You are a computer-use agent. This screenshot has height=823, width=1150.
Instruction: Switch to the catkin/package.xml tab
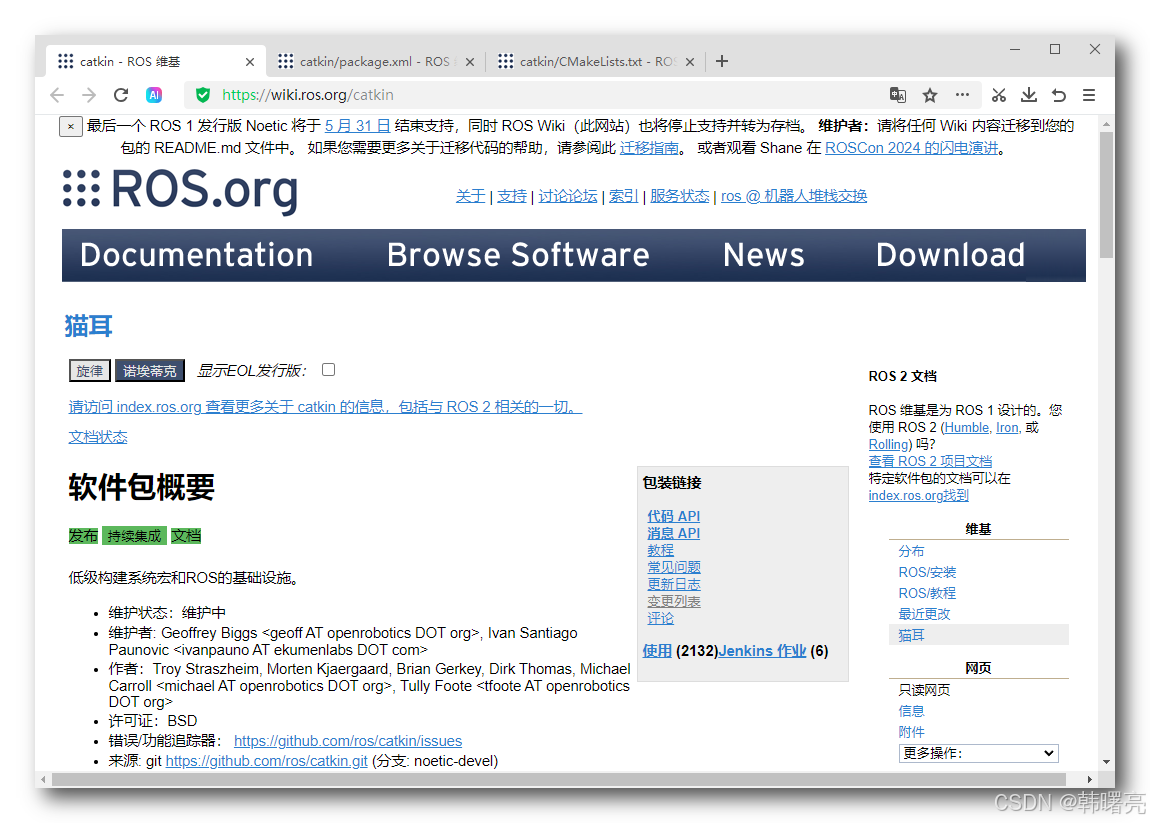376,61
